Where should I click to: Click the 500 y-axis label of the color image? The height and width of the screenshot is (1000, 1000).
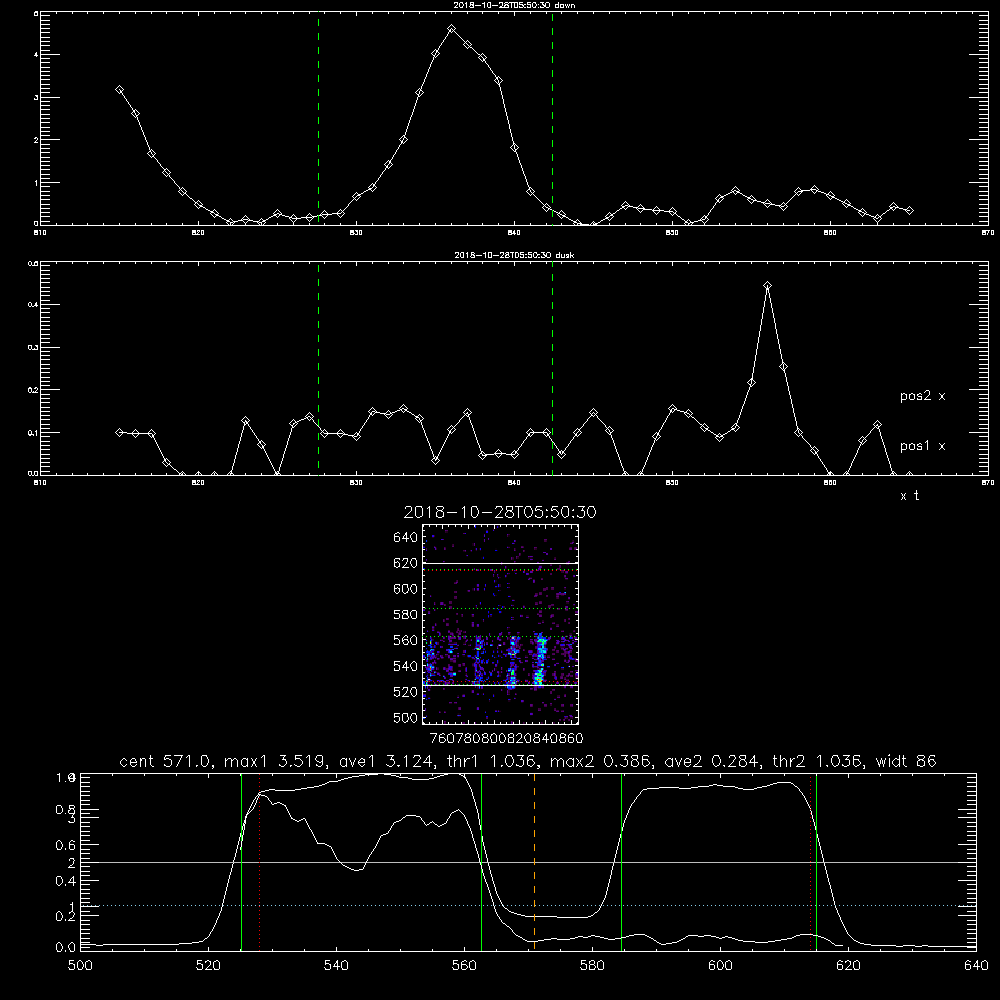coord(406,717)
